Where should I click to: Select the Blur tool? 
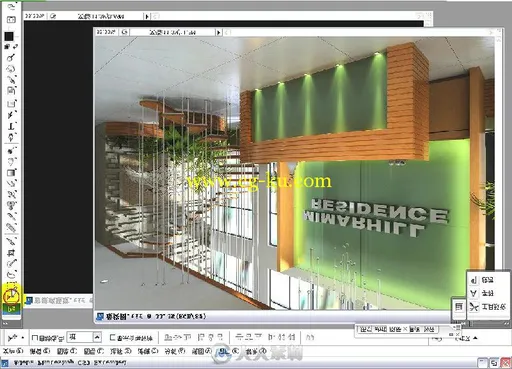click(11, 162)
